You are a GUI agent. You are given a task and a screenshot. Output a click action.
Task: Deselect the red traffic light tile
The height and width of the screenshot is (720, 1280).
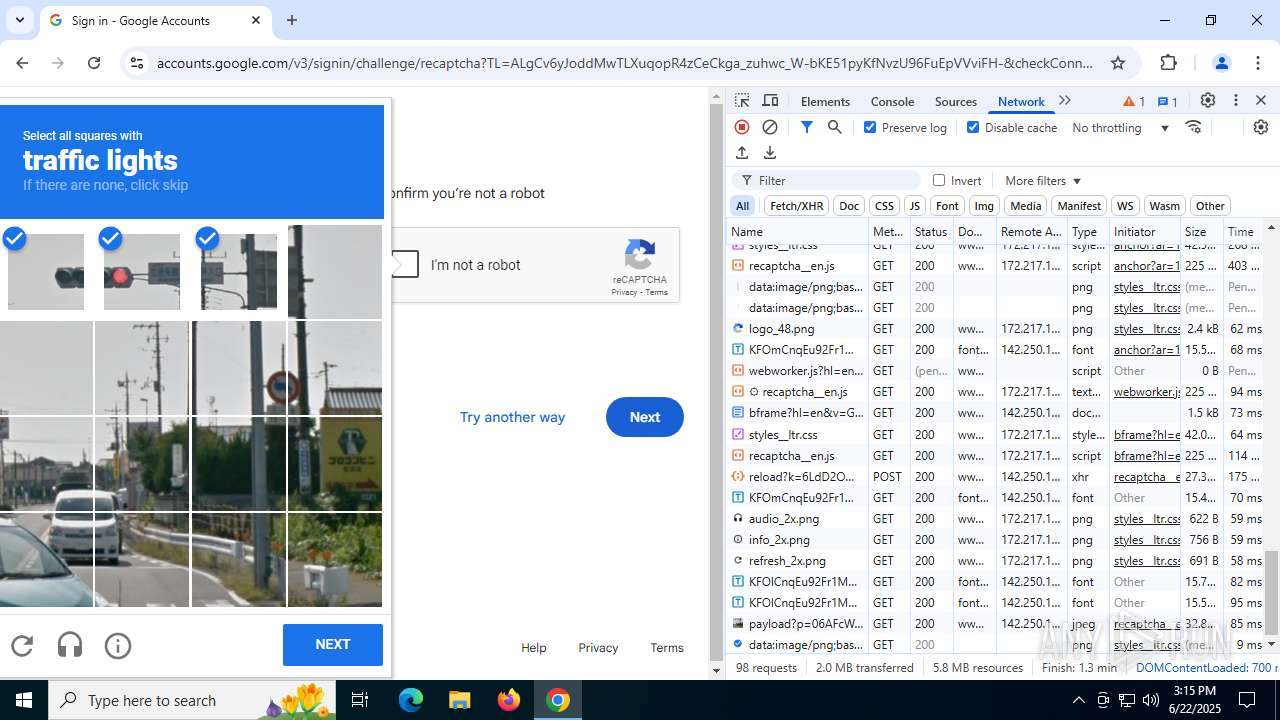point(142,272)
